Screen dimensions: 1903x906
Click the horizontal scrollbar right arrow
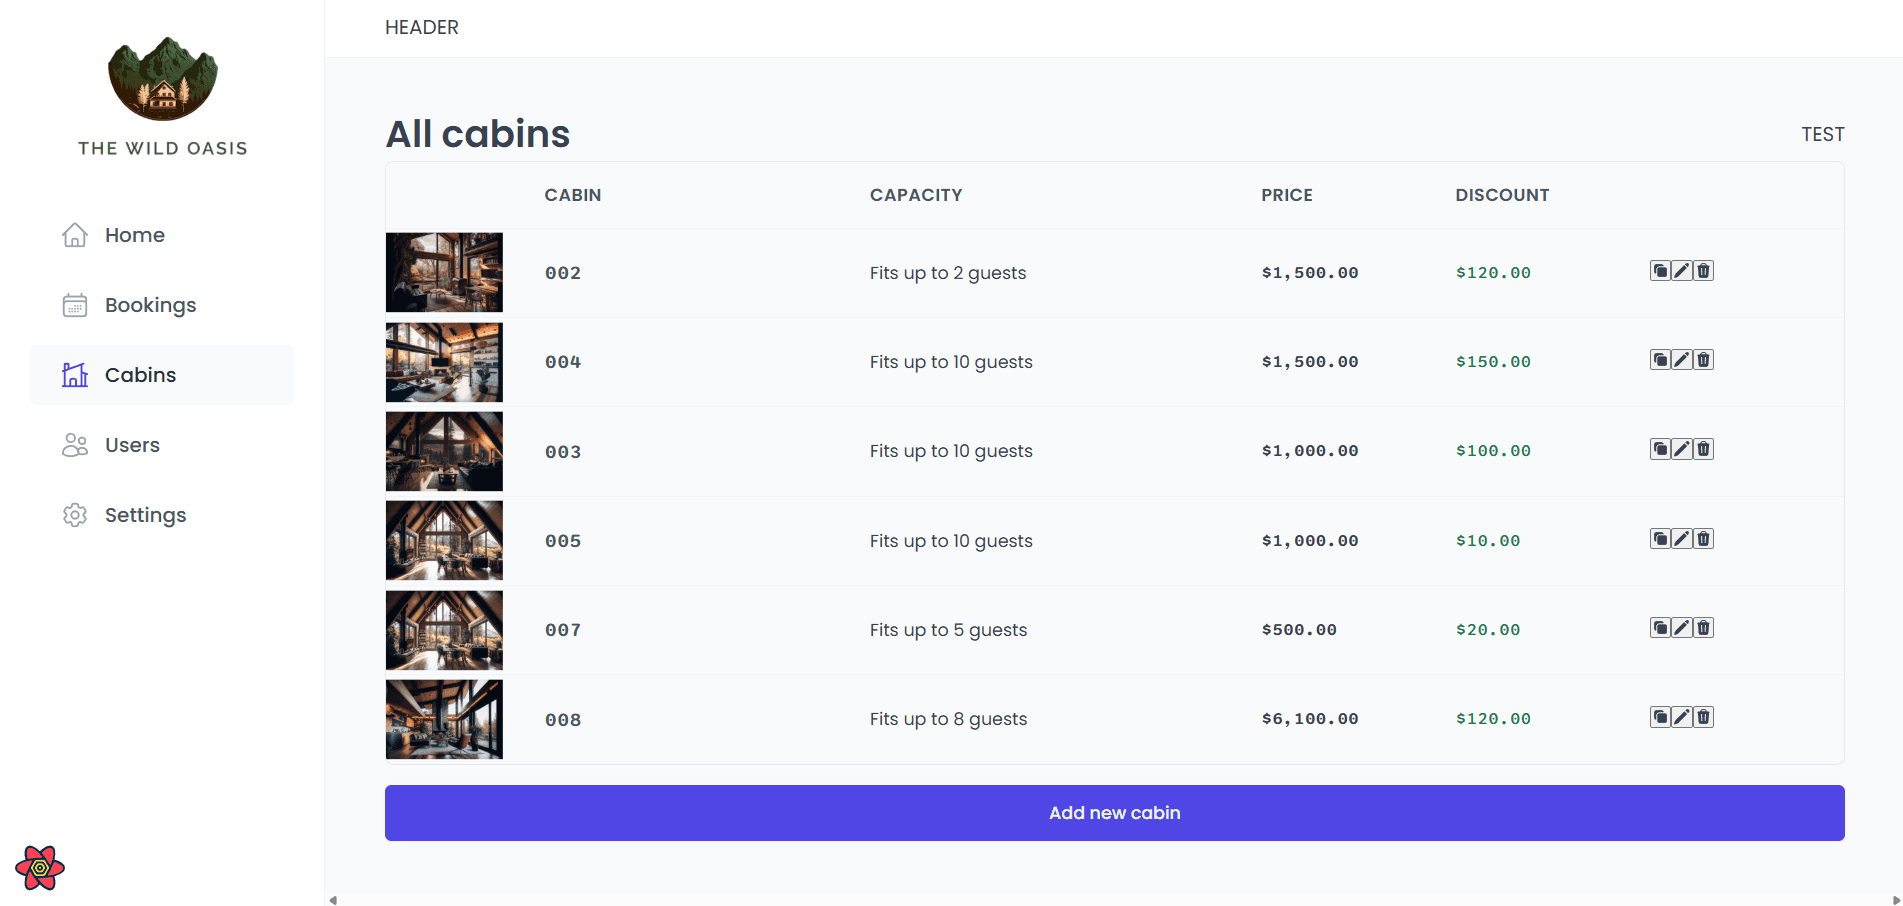(1896, 900)
